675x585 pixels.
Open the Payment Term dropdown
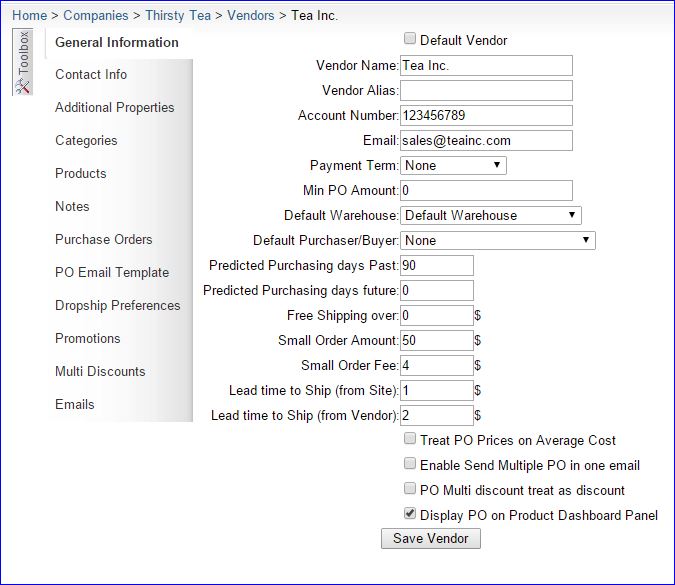453,165
